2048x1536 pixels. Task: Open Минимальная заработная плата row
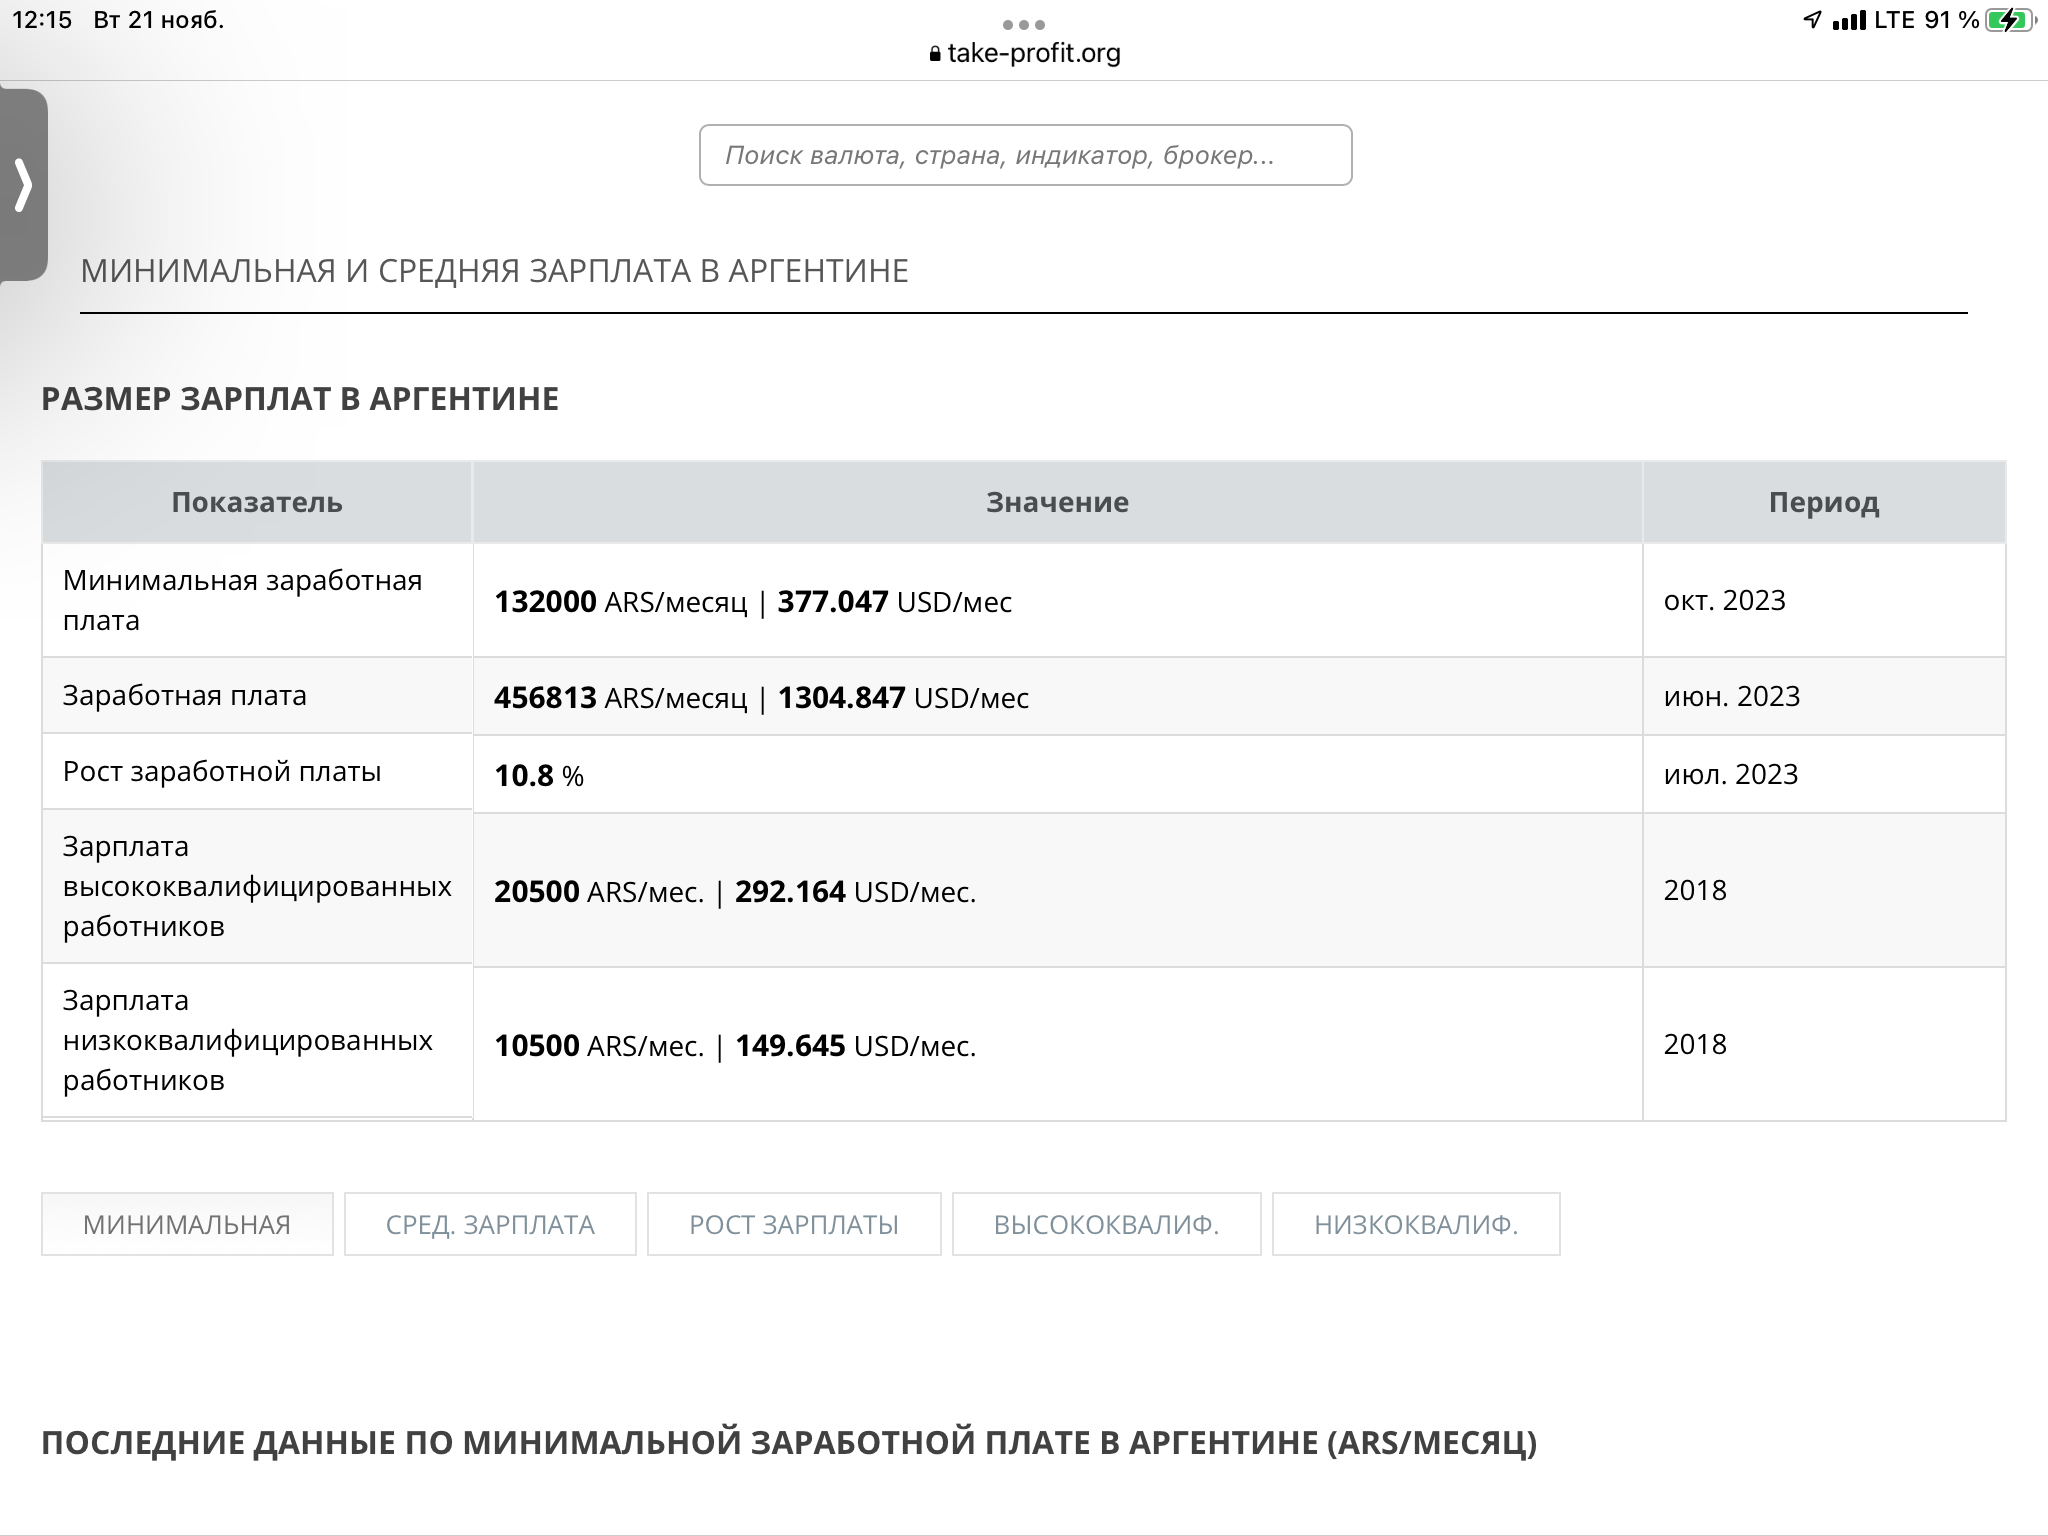[1023, 600]
